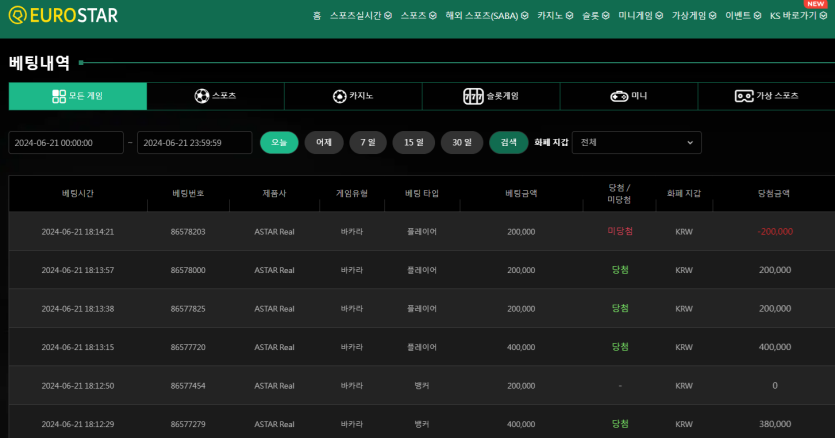Click the -200,000 winnings amount
The width and height of the screenshot is (835, 438).
click(775, 232)
